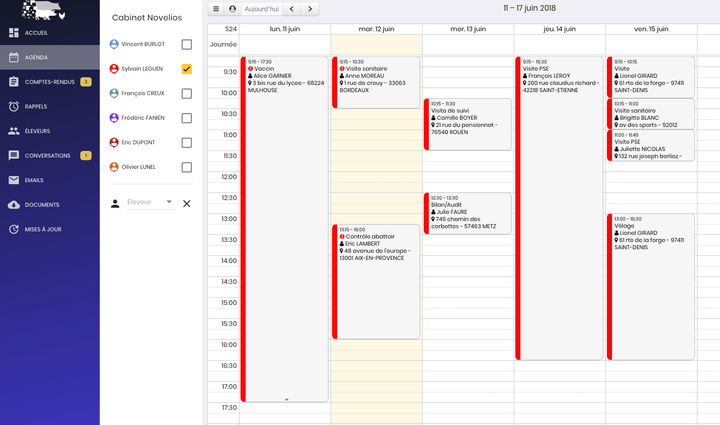Check the Eric DUPONT checkbox
Screen dimensions: 720x425
(x=186, y=143)
